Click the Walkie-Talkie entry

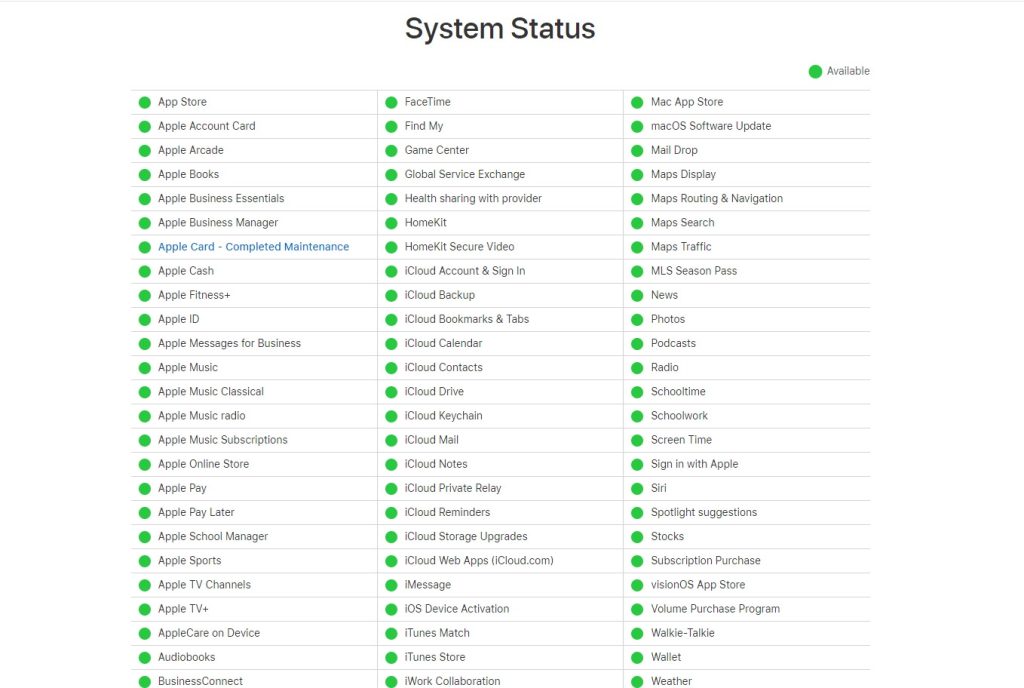click(x=683, y=633)
